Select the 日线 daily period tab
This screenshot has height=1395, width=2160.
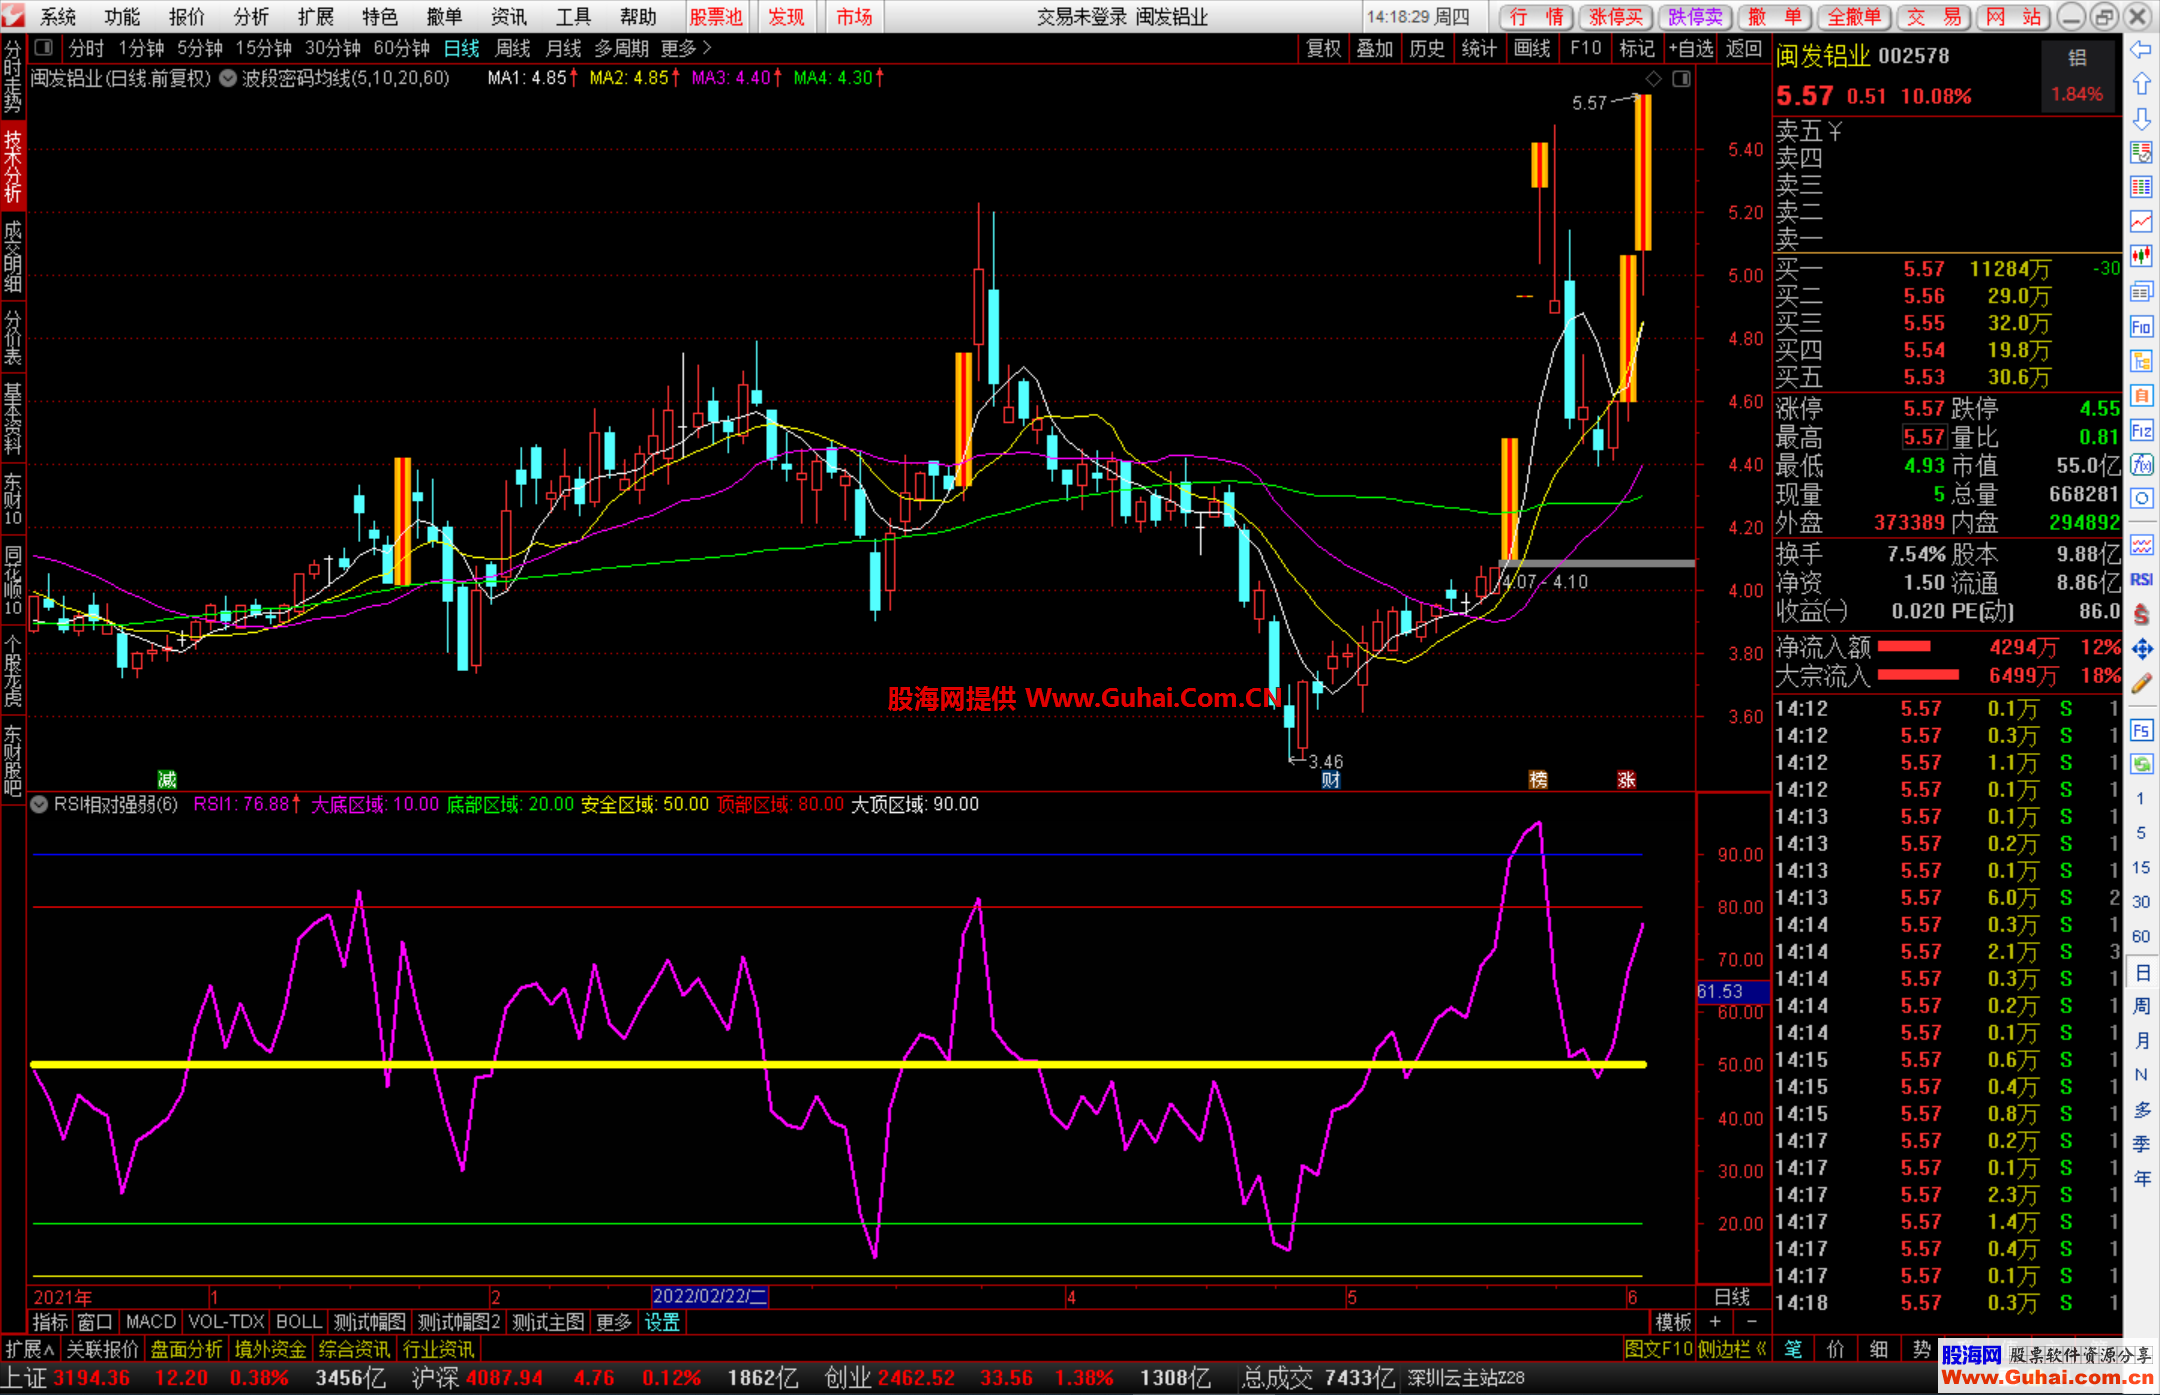pos(461,48)
